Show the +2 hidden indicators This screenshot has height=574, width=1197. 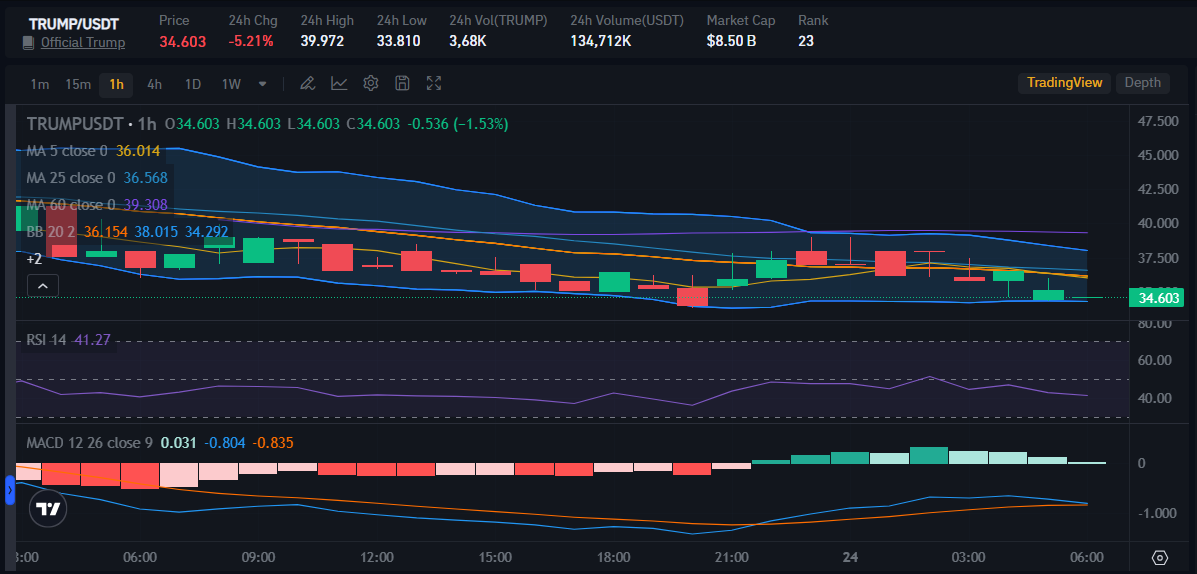coord(34,259)
